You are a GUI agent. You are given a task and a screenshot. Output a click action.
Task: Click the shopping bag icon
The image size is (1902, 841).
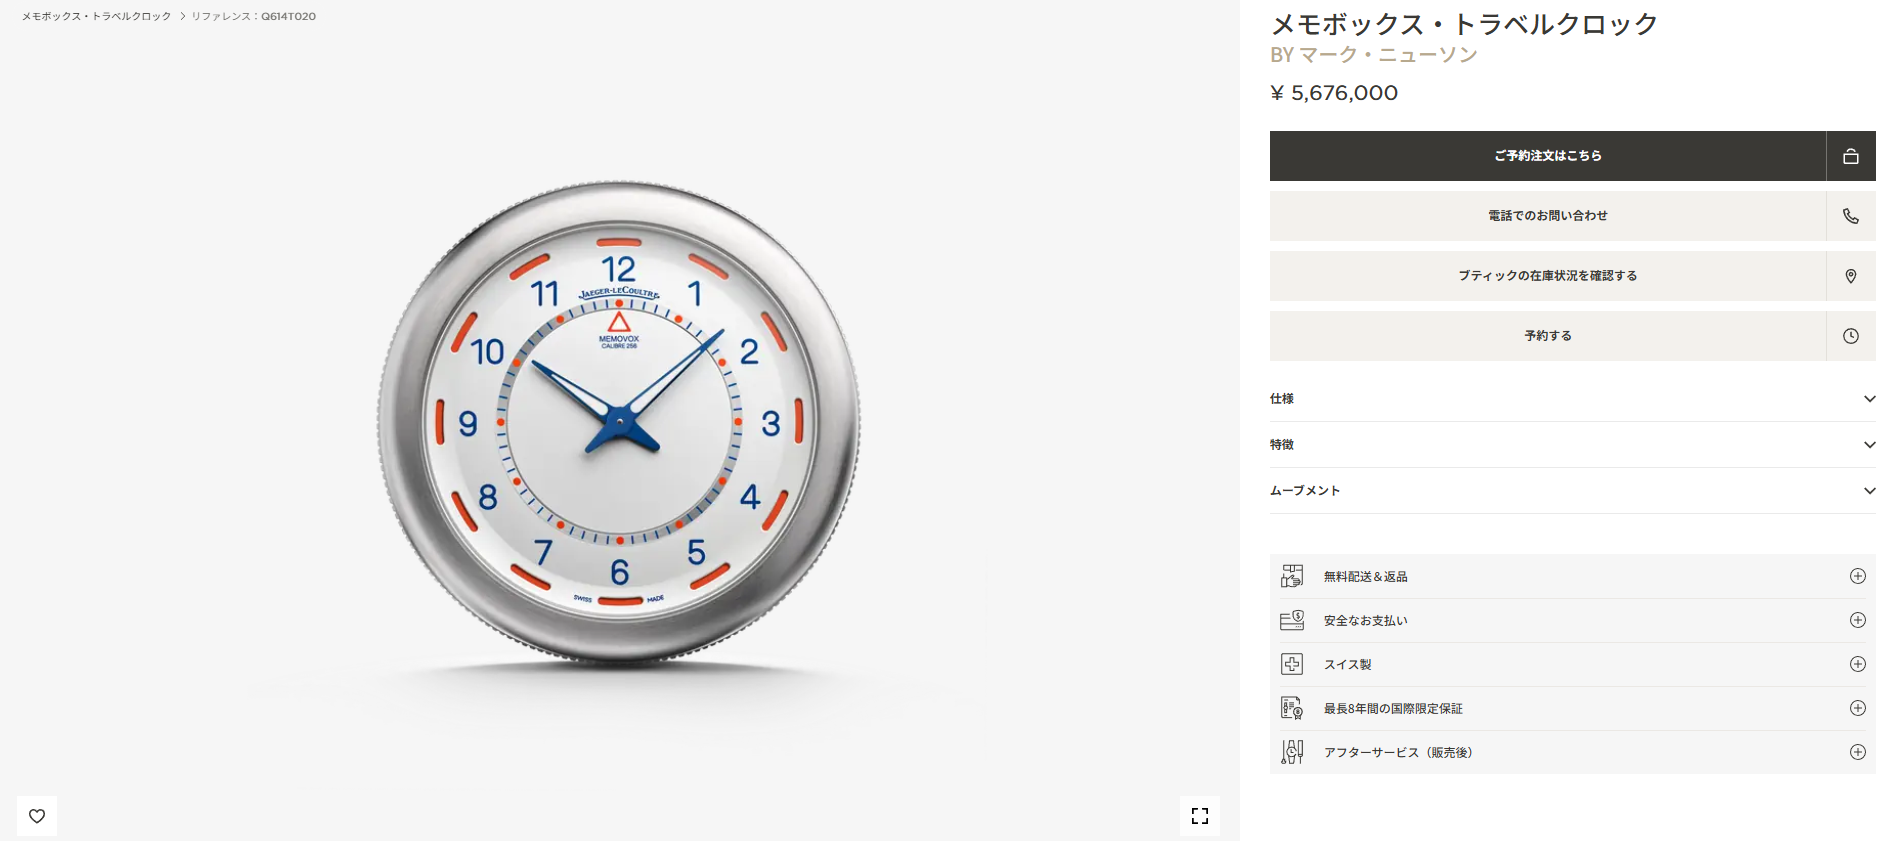point(1851,156)
